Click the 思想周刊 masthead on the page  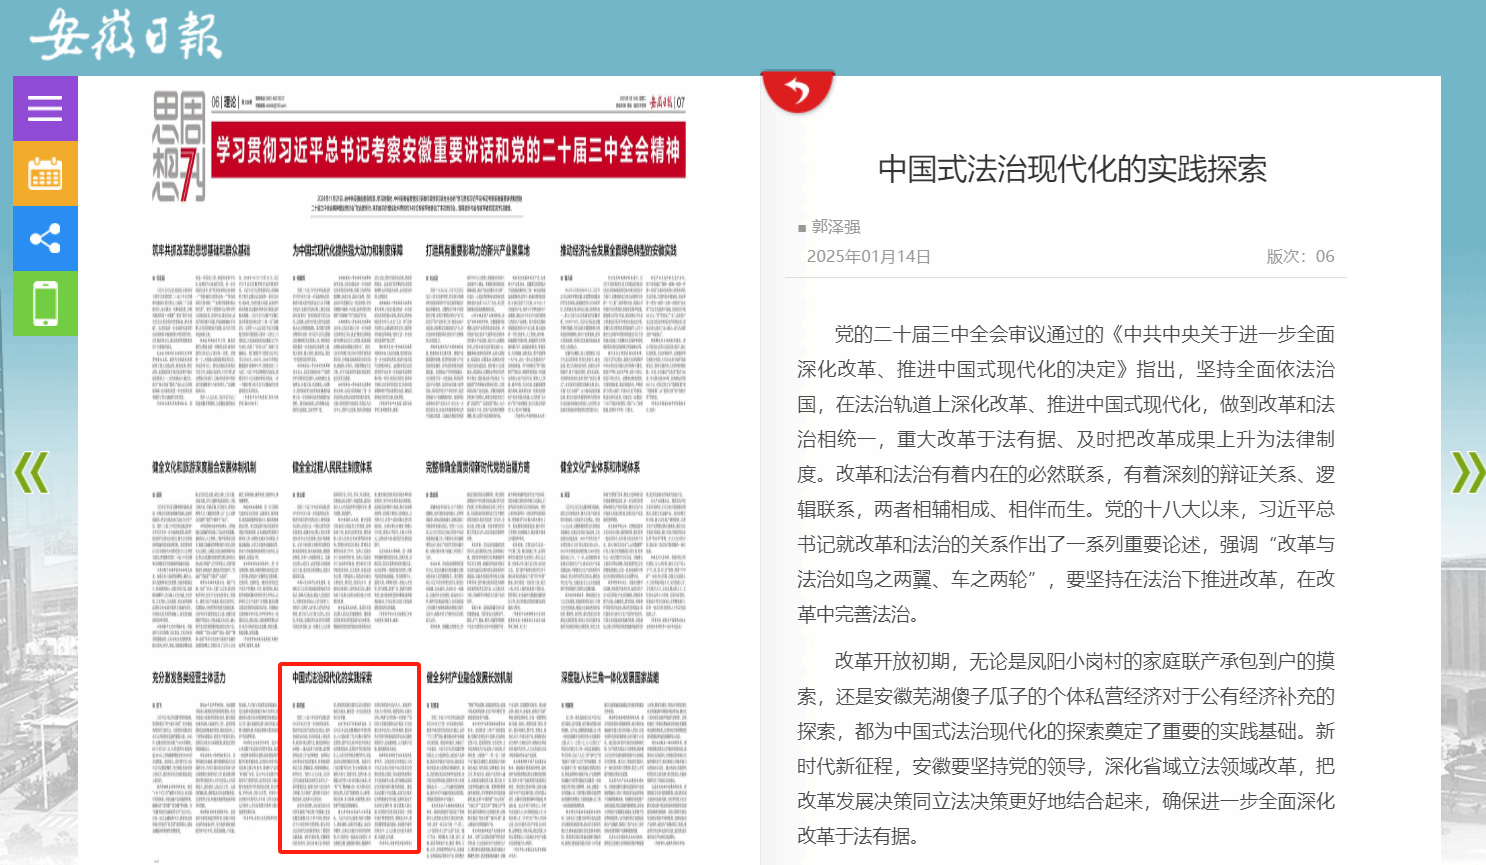point(179,146)
